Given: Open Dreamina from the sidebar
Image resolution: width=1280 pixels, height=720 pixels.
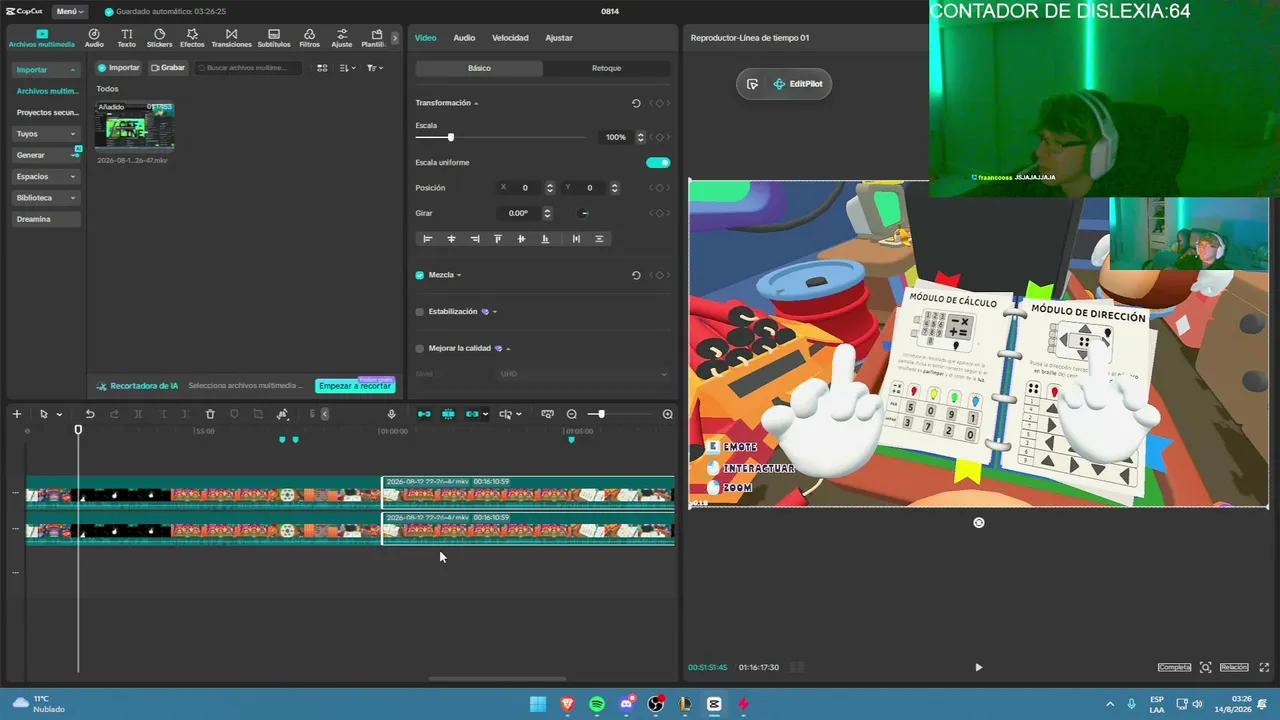Looking at the screenshot, I should tap(46, 219).
